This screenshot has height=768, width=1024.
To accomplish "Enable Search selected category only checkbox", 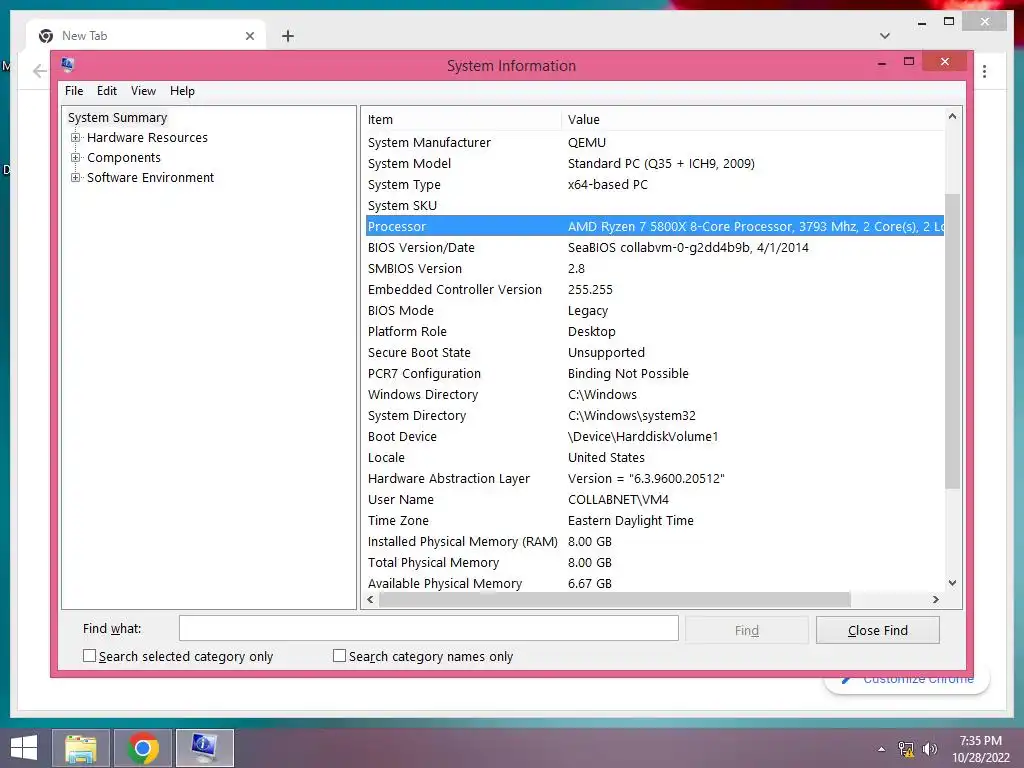I will coord(89,656).
